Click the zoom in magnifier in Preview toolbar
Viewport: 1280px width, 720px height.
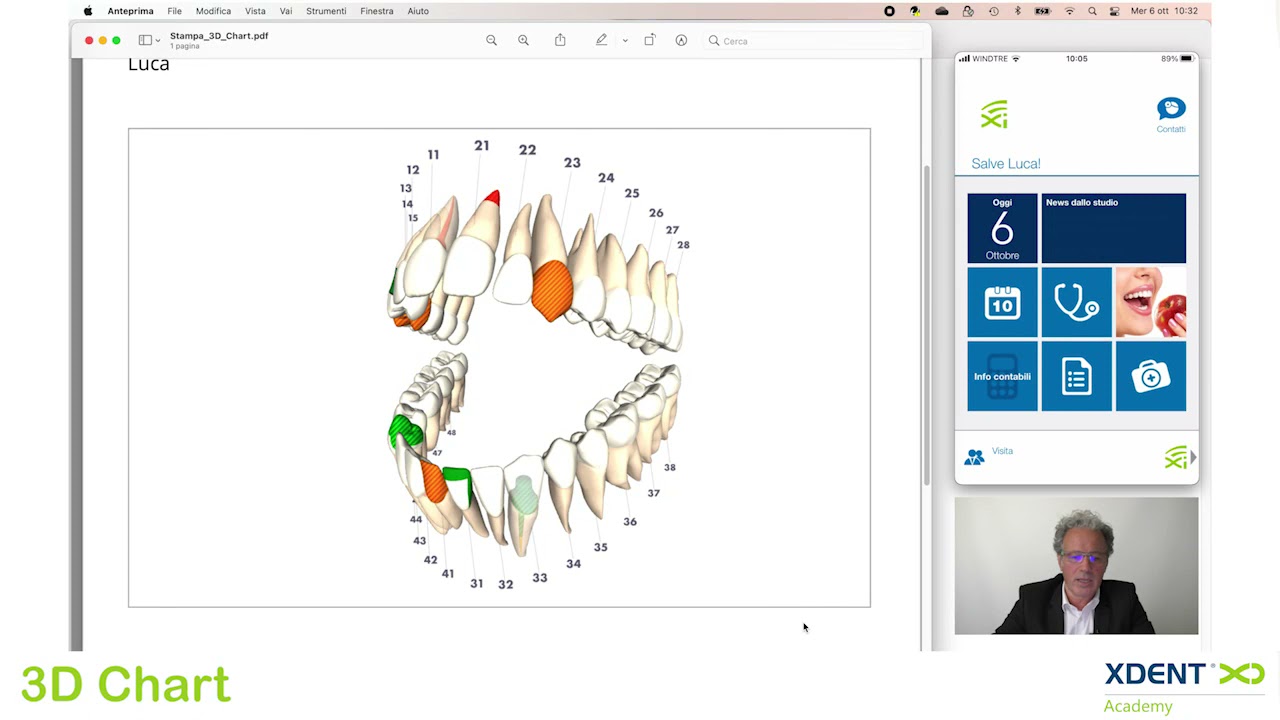(x=523, y=40)
